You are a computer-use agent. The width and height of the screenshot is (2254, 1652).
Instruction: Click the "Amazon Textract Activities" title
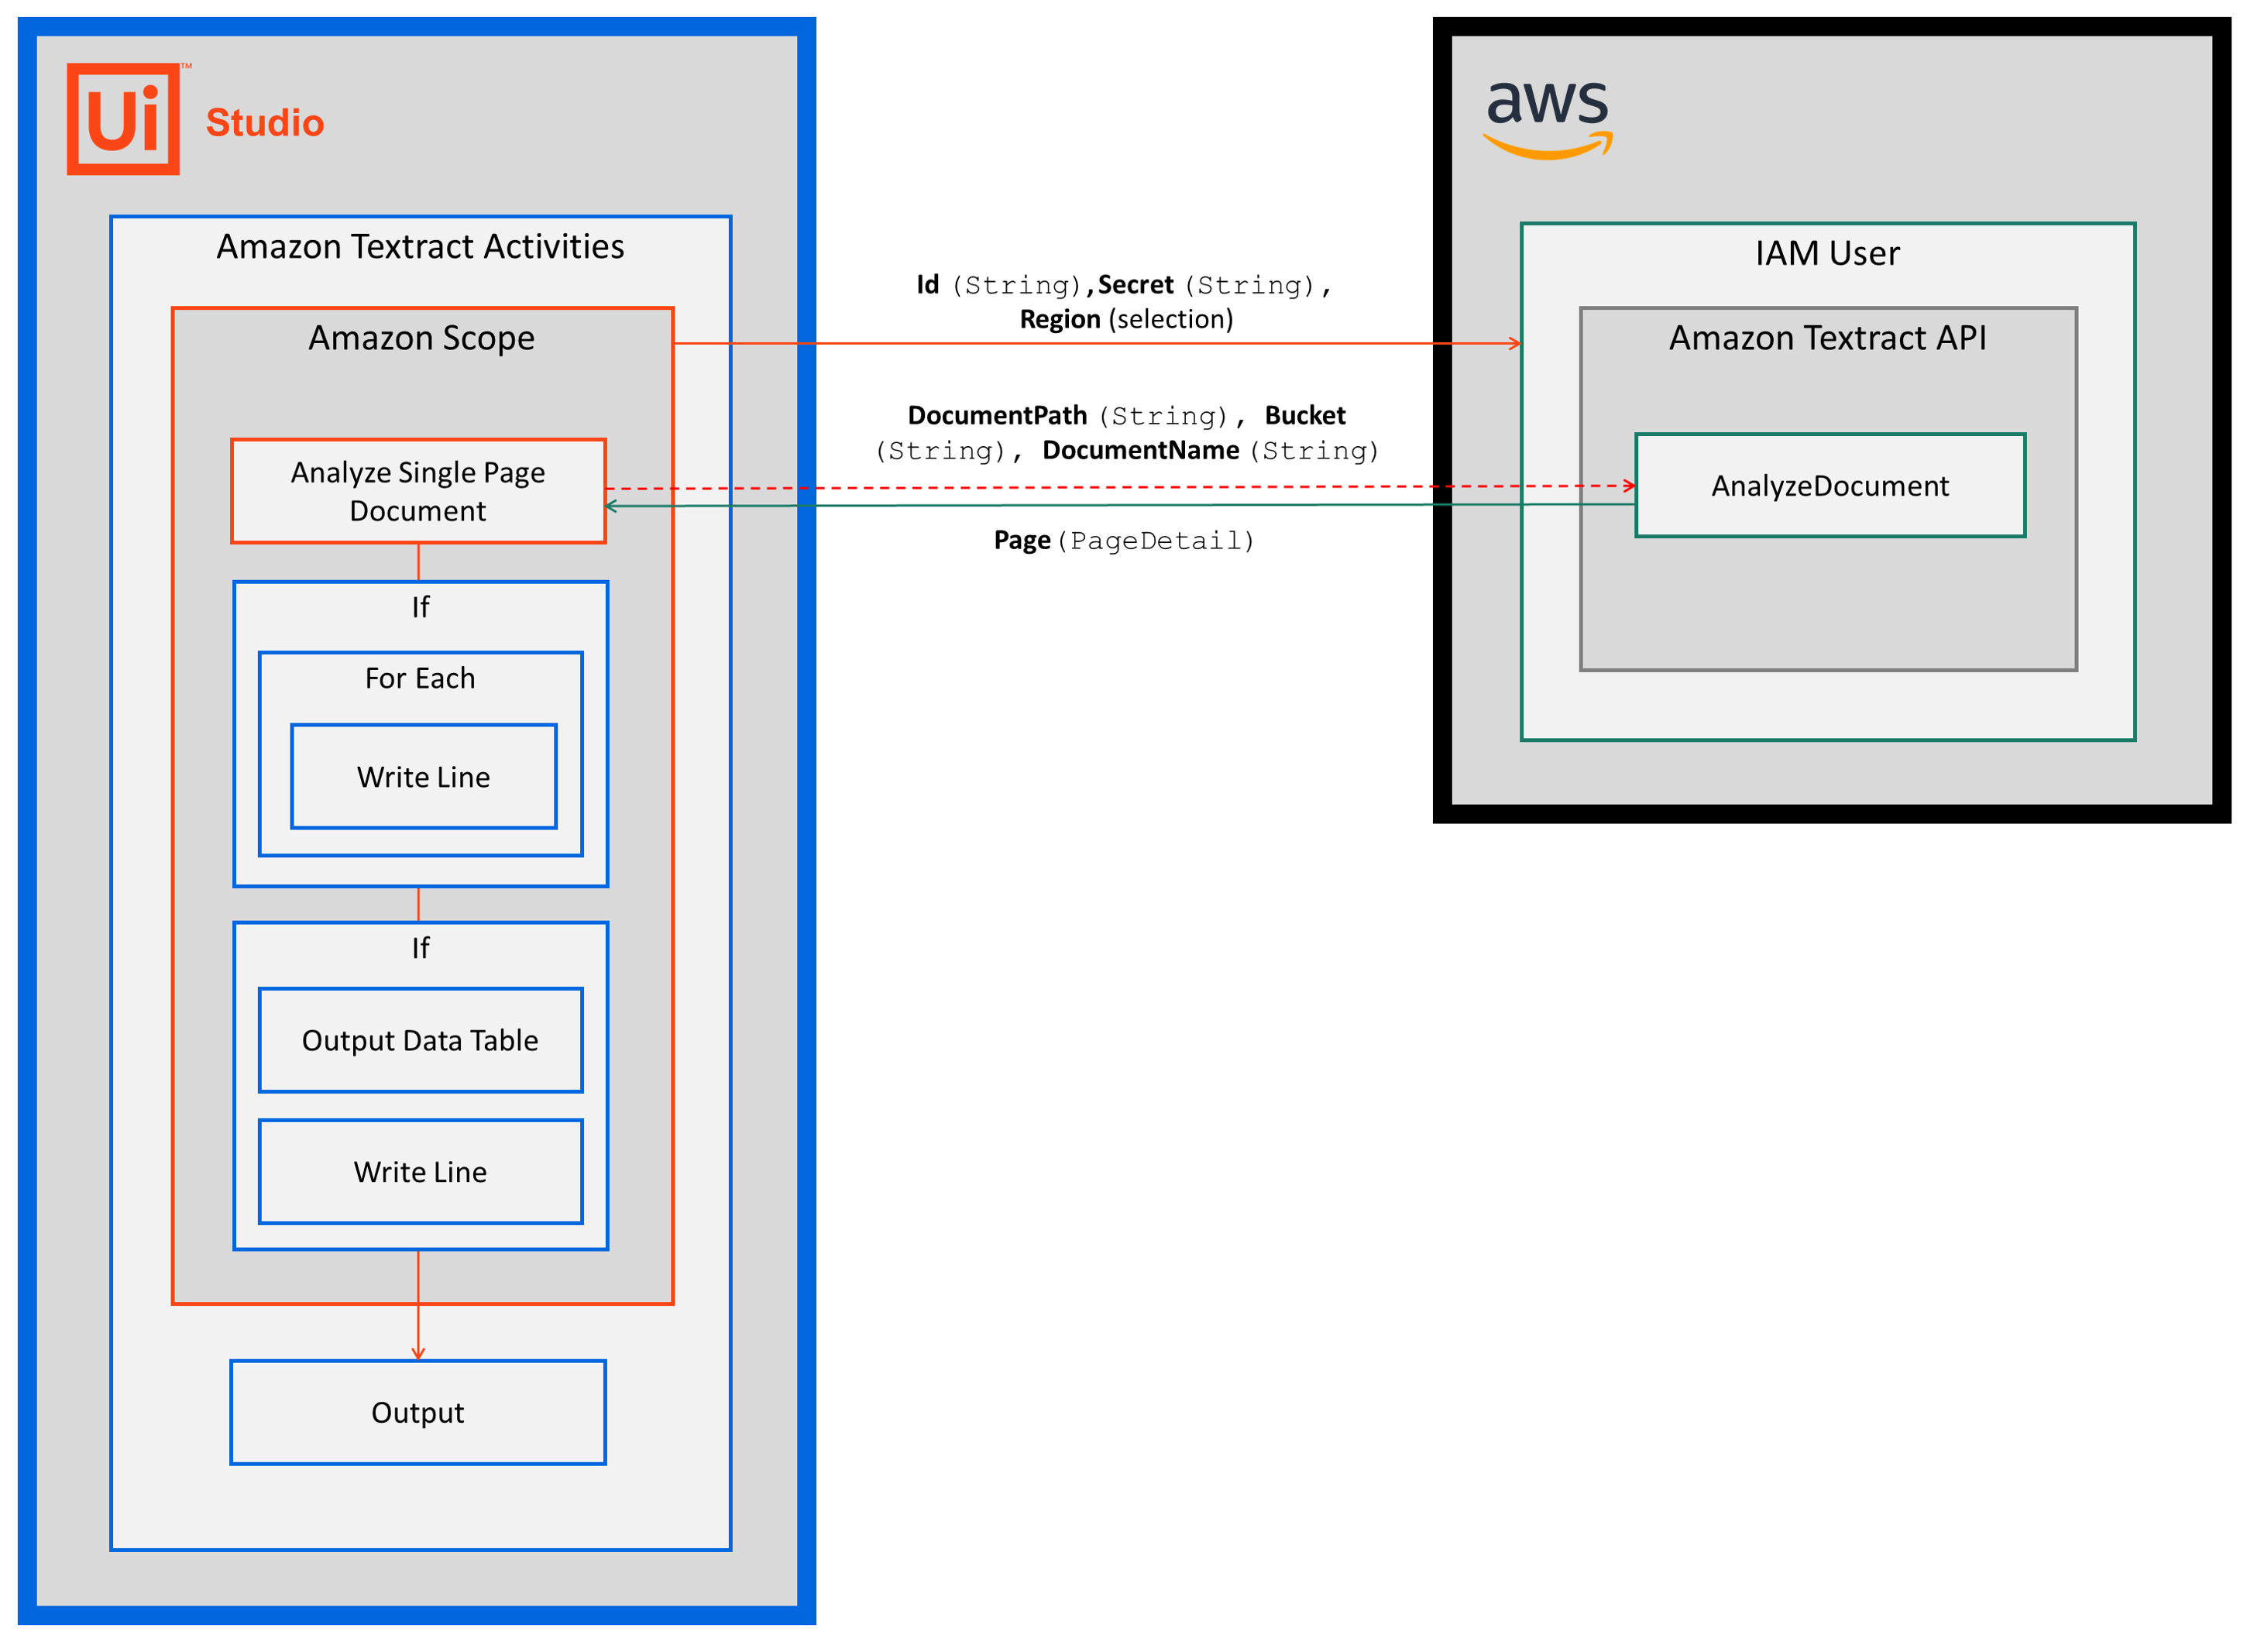pyautogui.click(x=420, y=246)
